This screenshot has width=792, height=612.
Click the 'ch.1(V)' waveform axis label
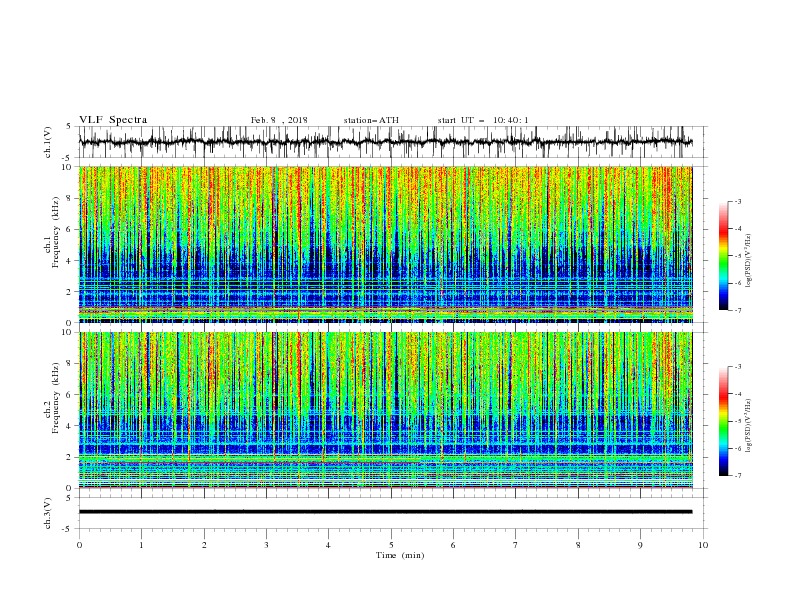point(48,142)
